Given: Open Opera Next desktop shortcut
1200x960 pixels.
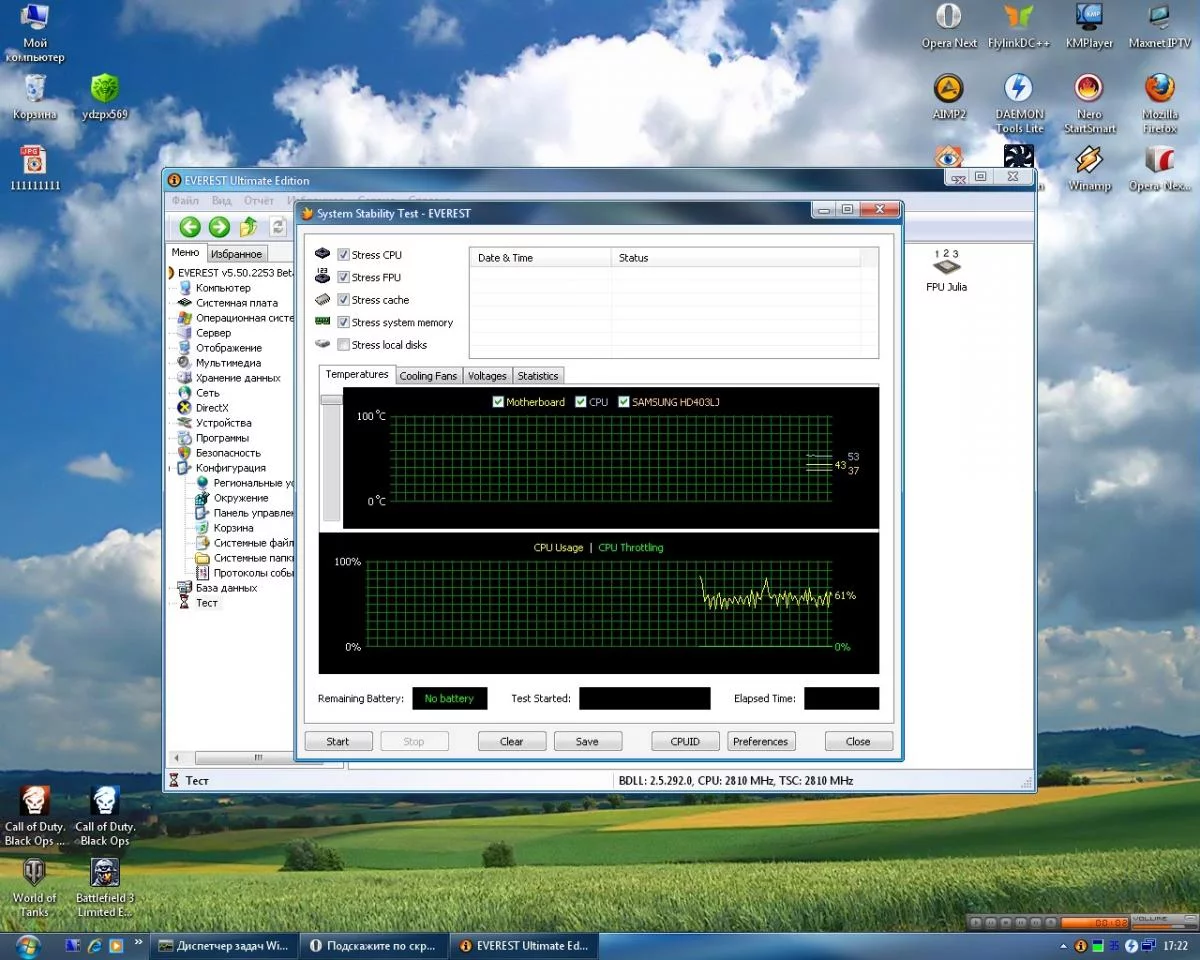Looking at the screenshot, I should 949,26.
